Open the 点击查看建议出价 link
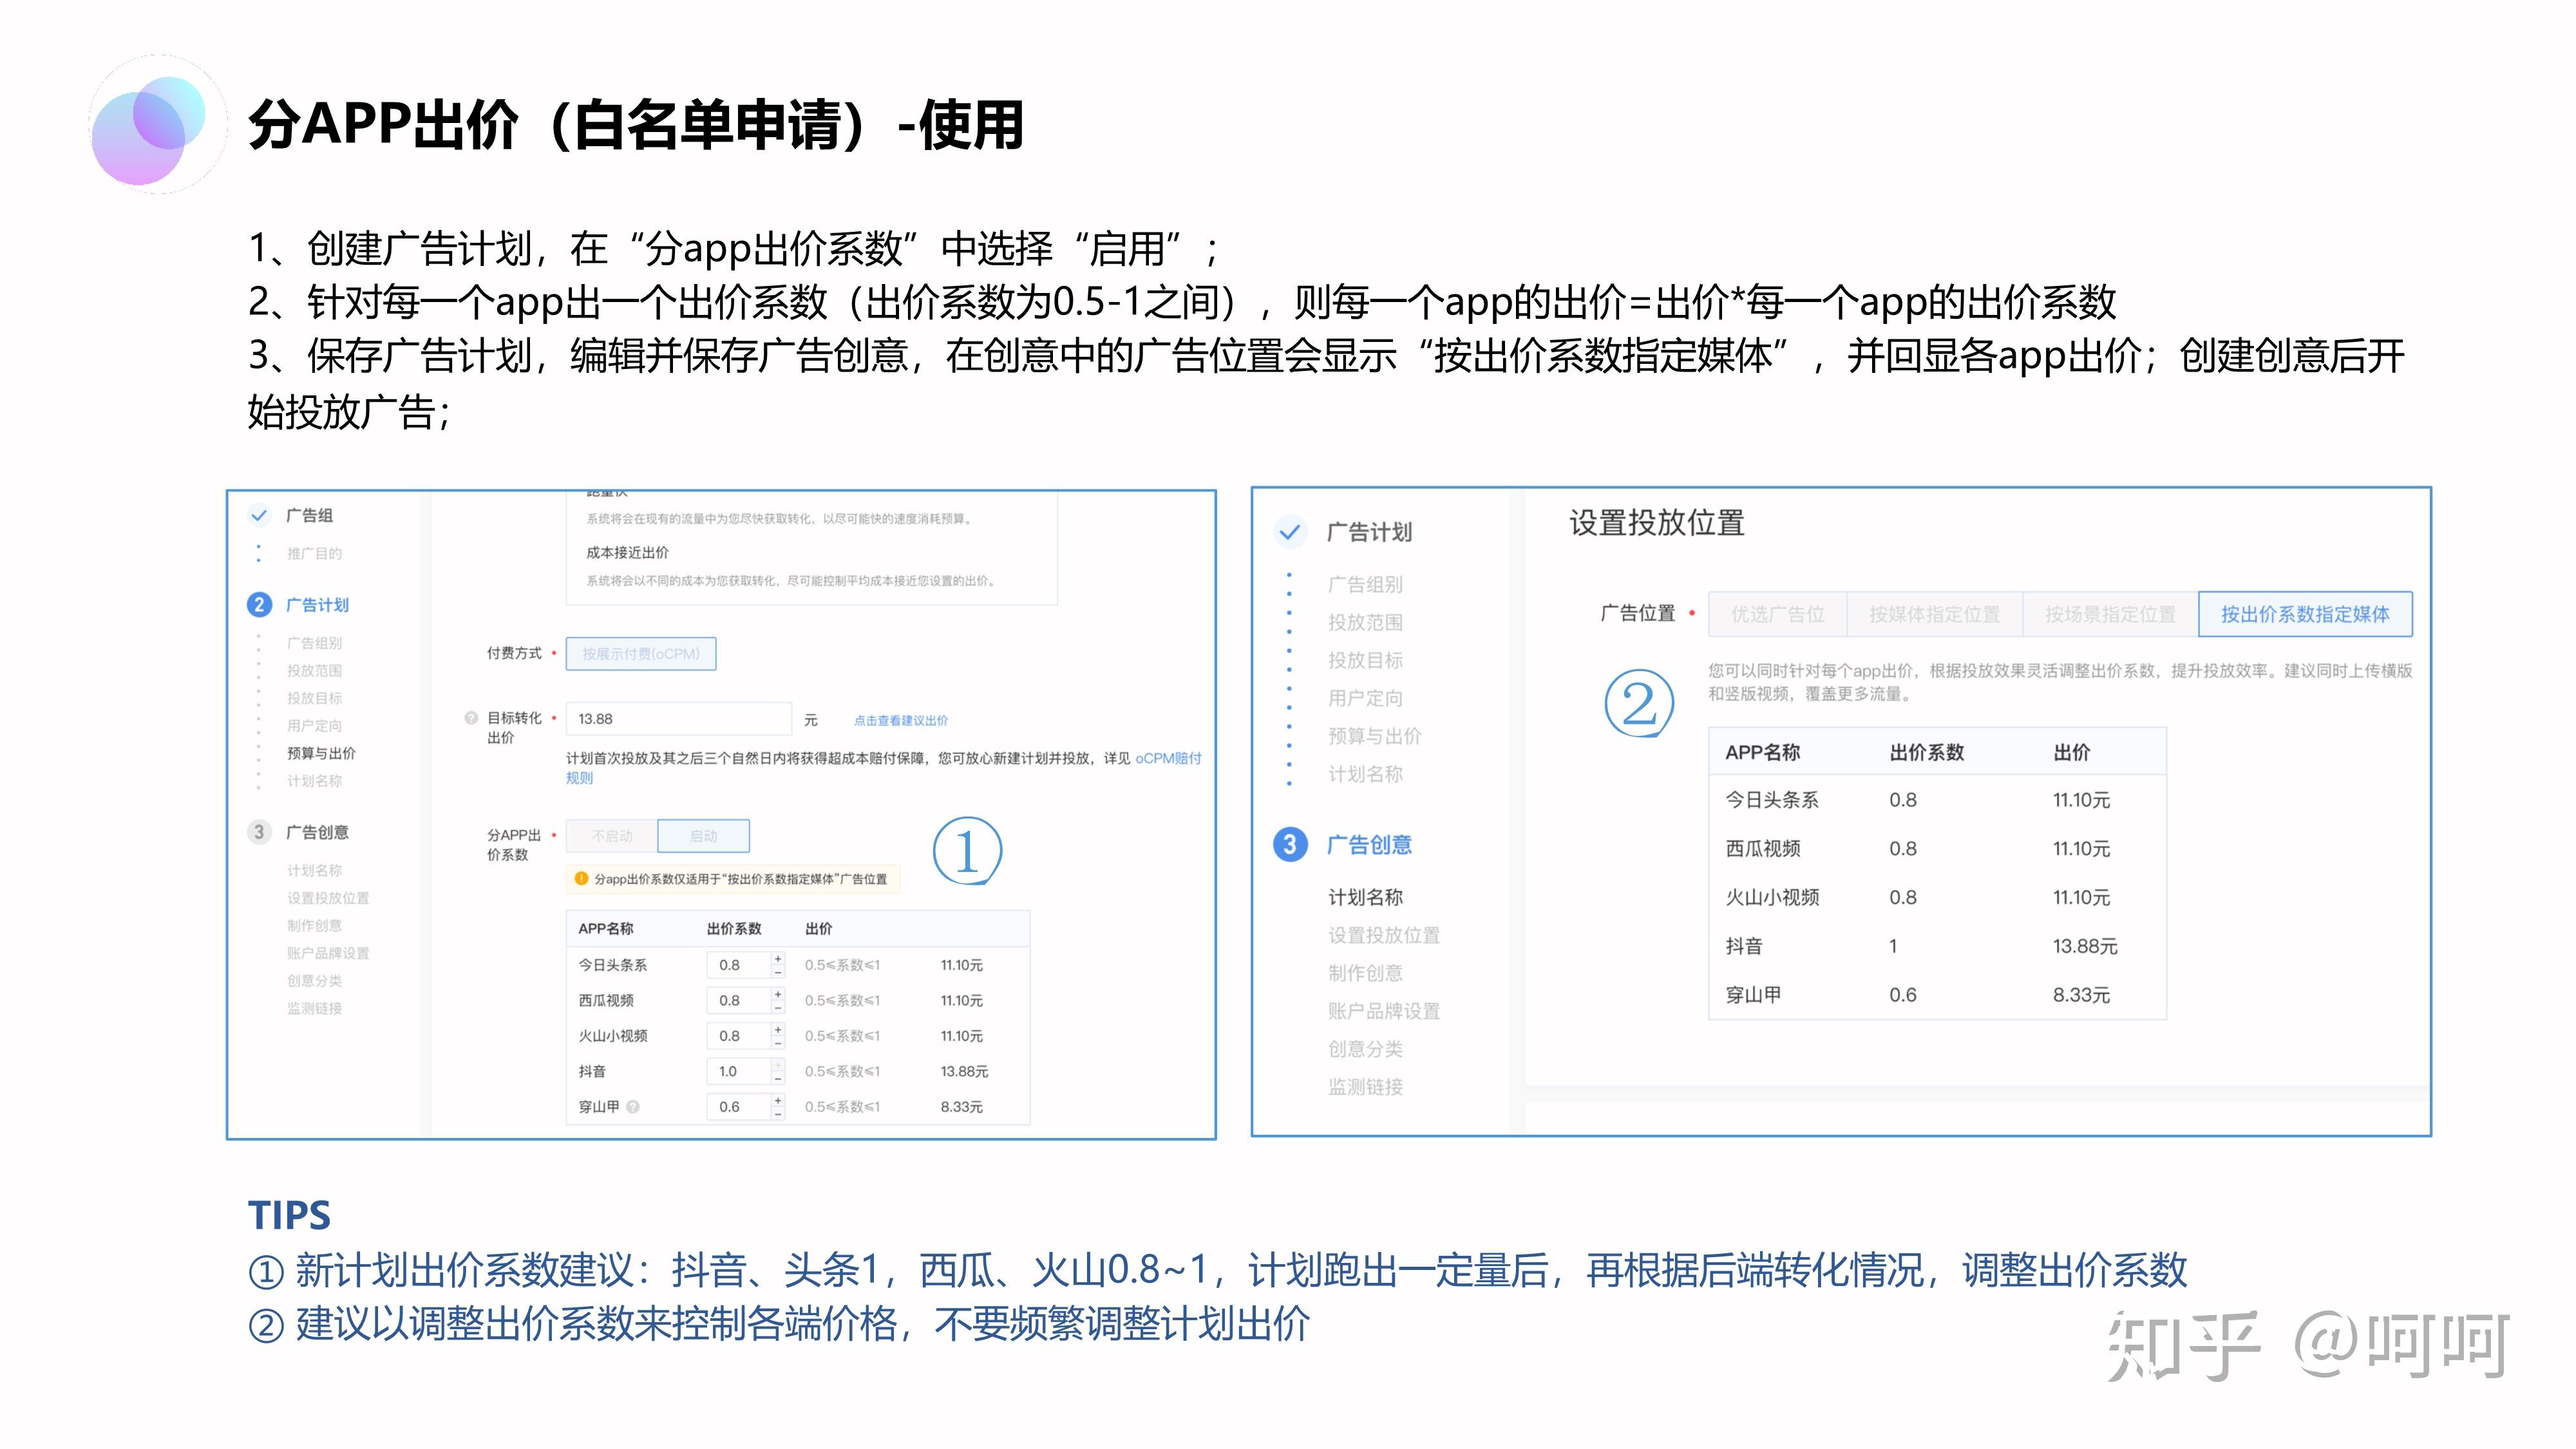This screenshot has height=1449, width=2576. [x=901, y=720]
